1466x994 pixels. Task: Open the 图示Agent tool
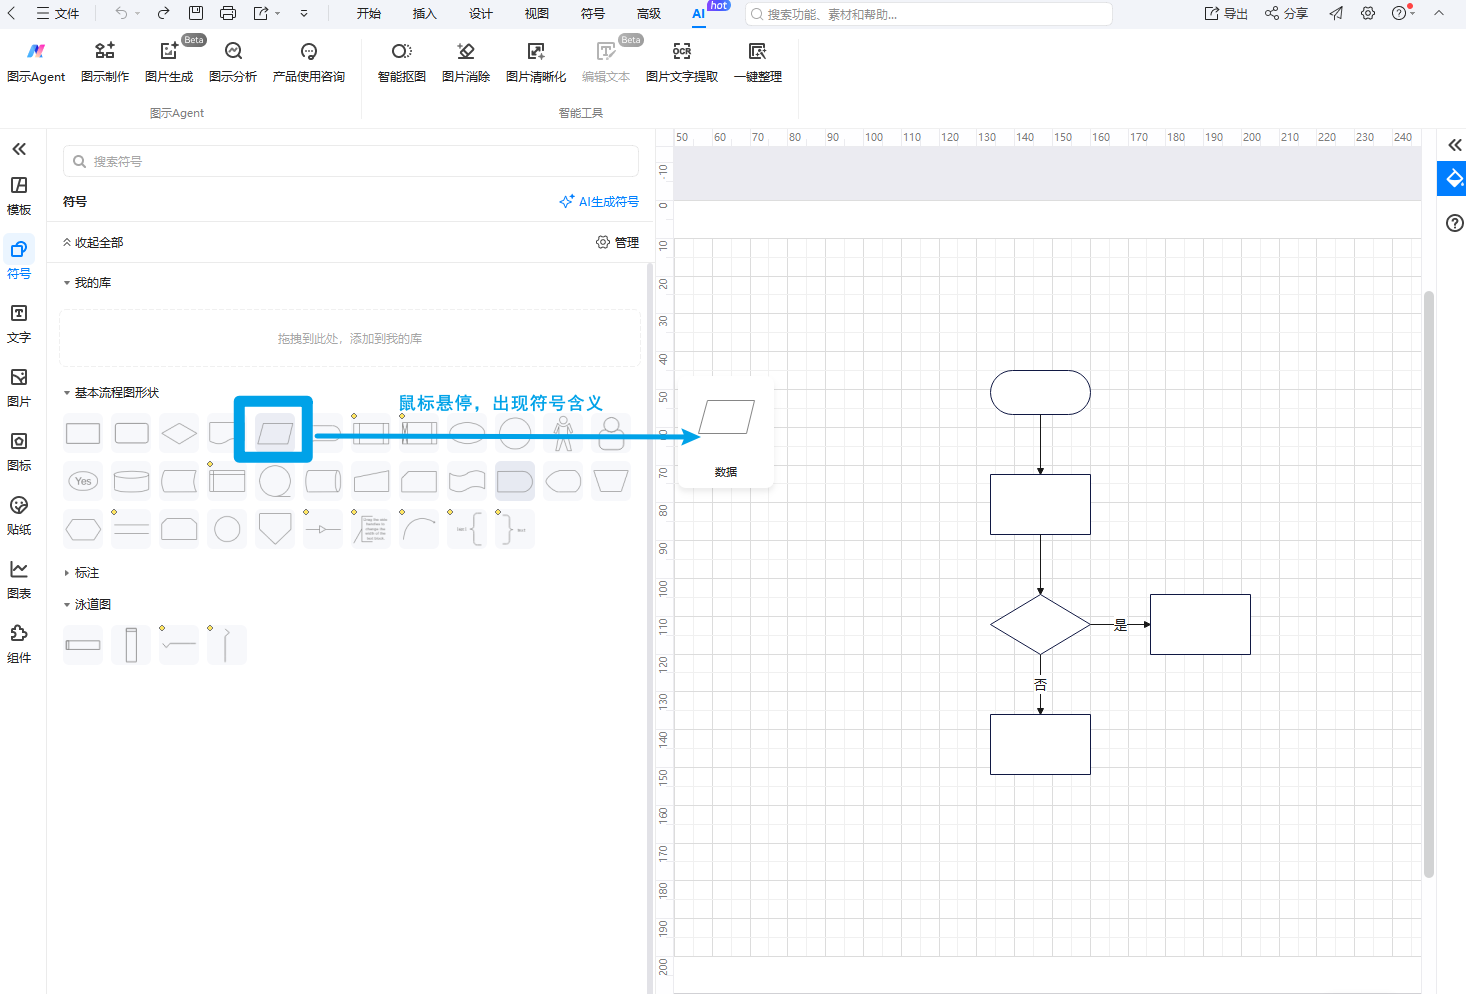36,62
